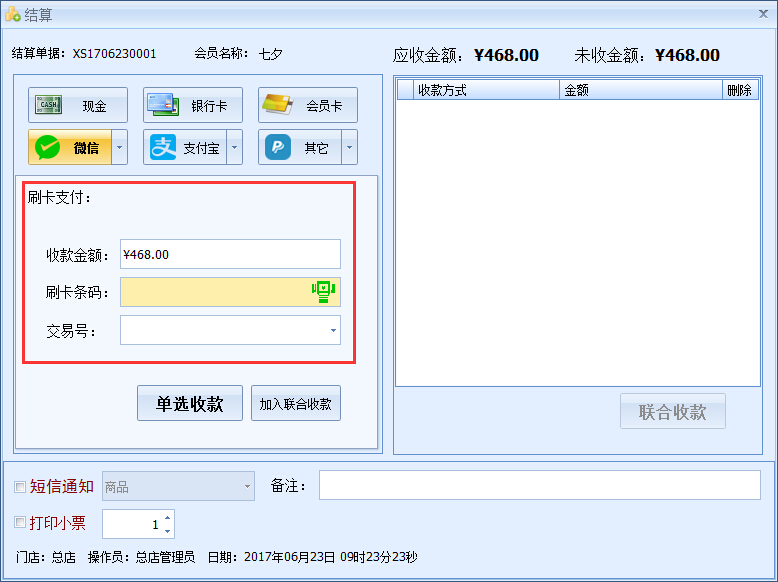Select 支付宝 Alipay payment method
Screen dimensions: 778x582
(x=185, y=148)
